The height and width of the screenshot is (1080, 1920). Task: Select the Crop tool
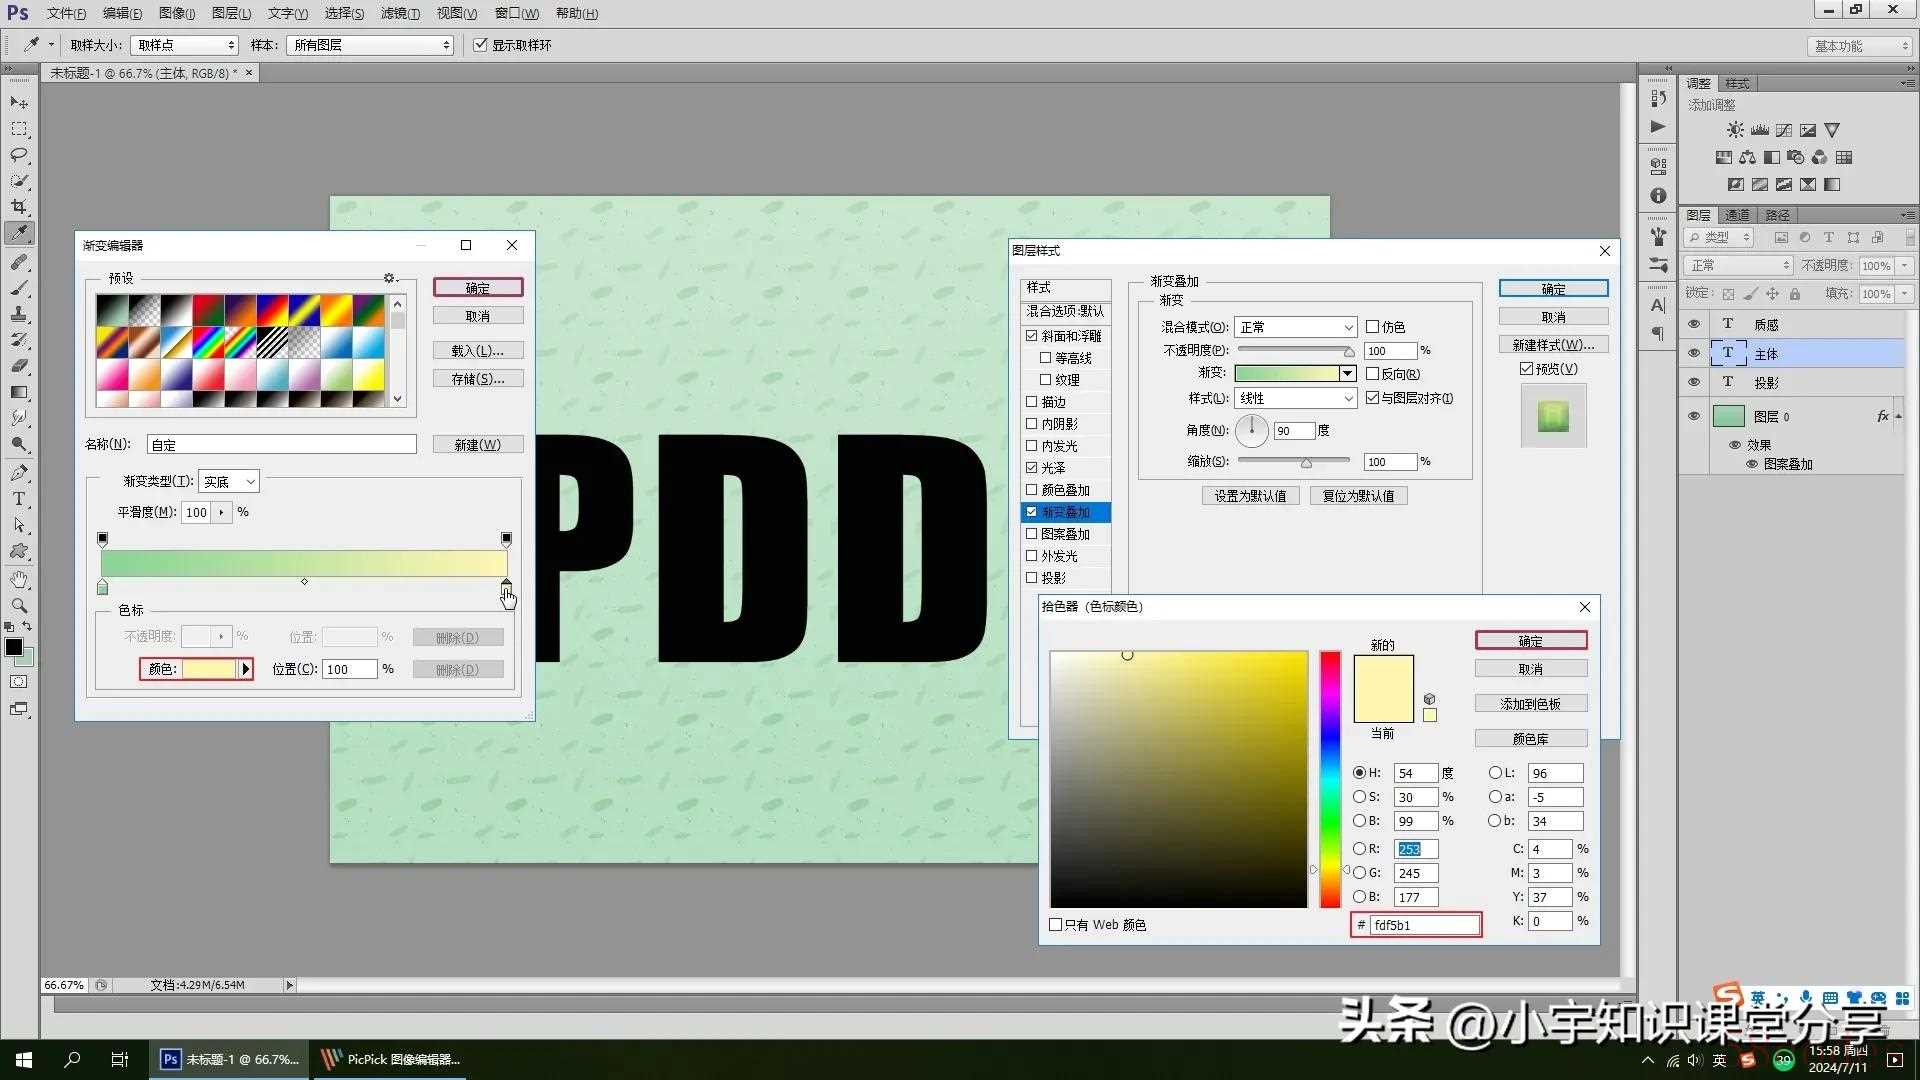click(19, 207)
